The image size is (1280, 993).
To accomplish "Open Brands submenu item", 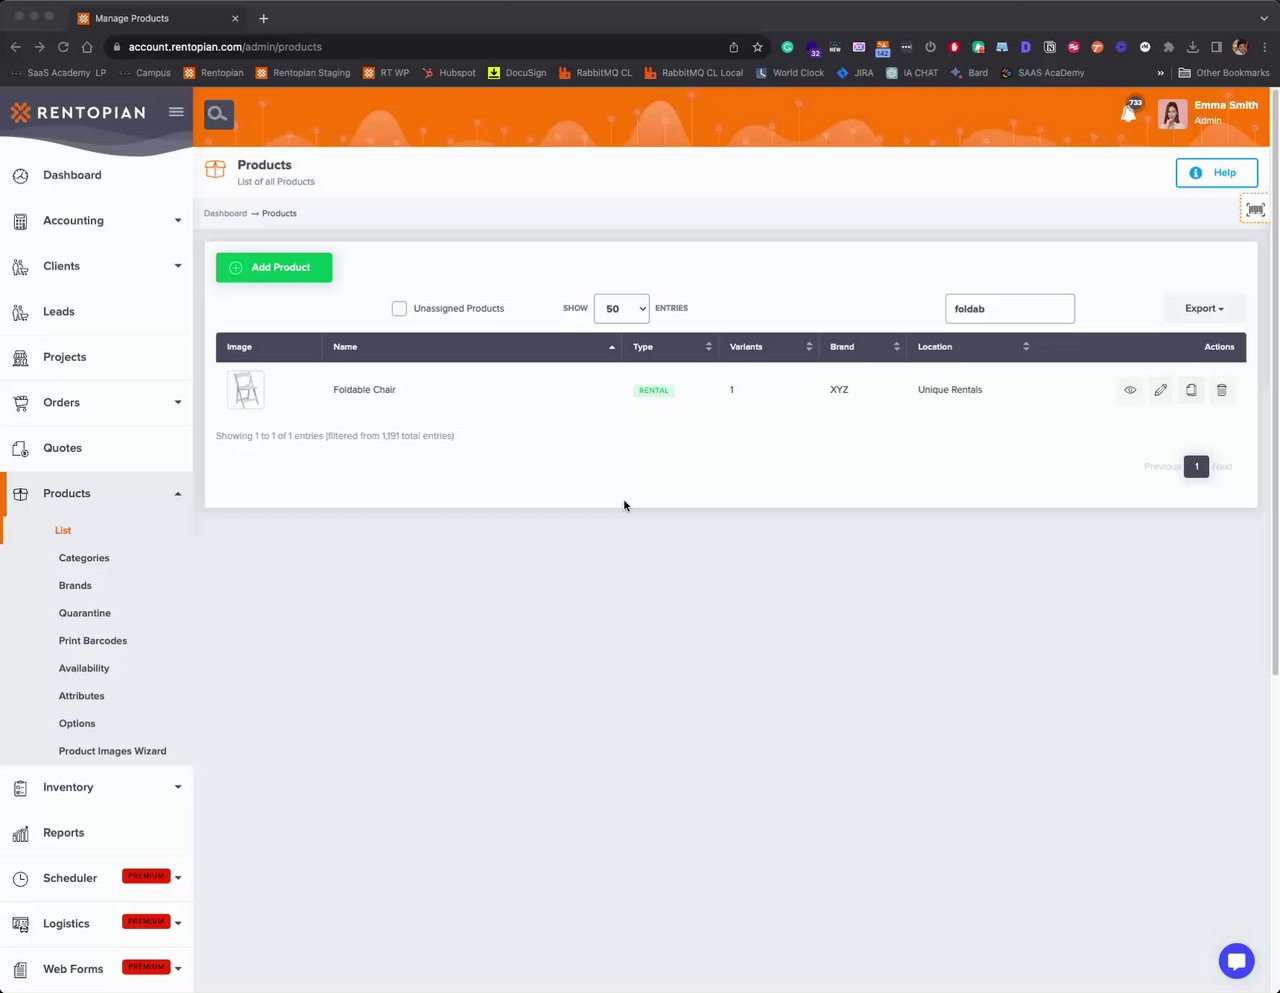I will [75, 586].
